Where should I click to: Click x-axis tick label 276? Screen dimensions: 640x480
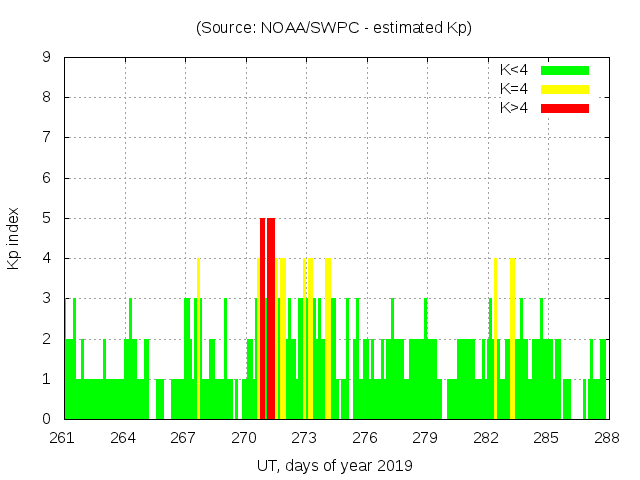click(x=365, y=438)
